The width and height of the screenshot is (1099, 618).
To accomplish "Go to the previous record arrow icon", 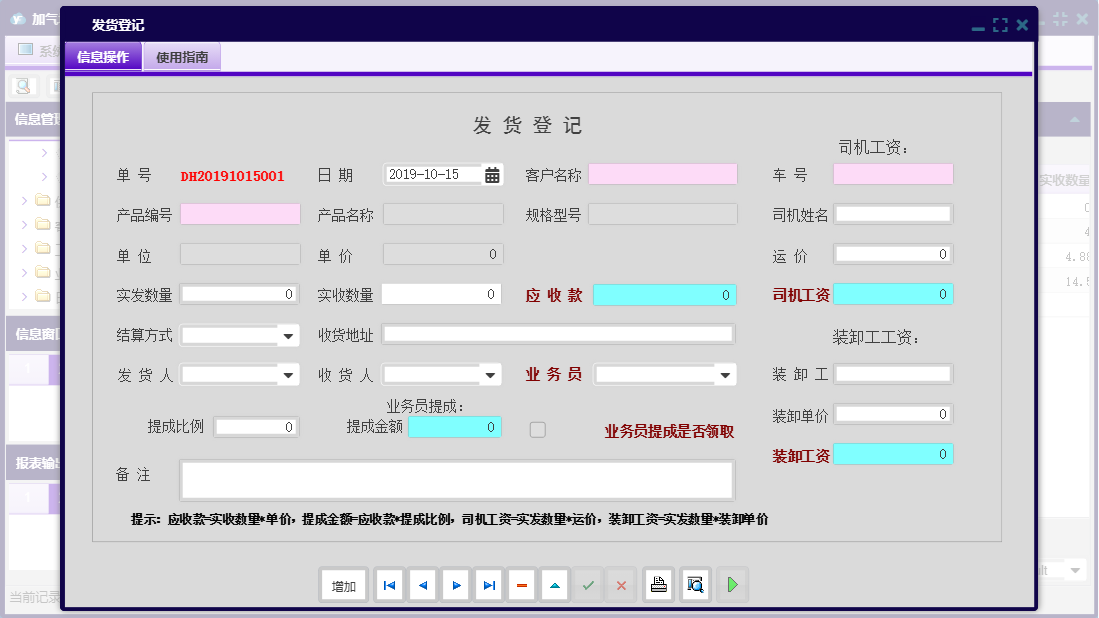I will 422,585.
